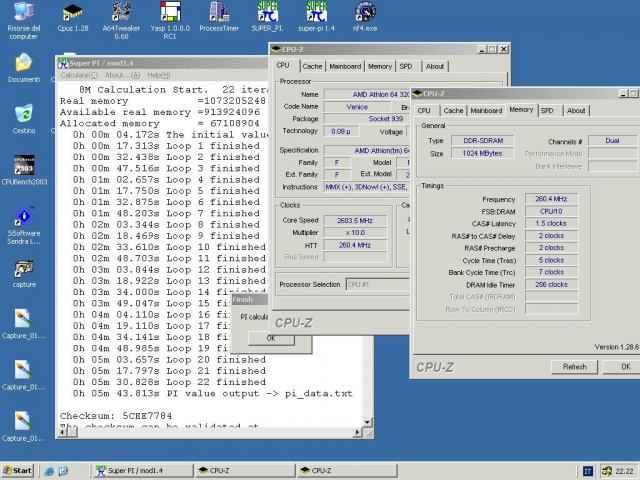Switch to Cache tab in back CPU-Z
This screenshot has height=480, width=640.
tap(312, 67)
